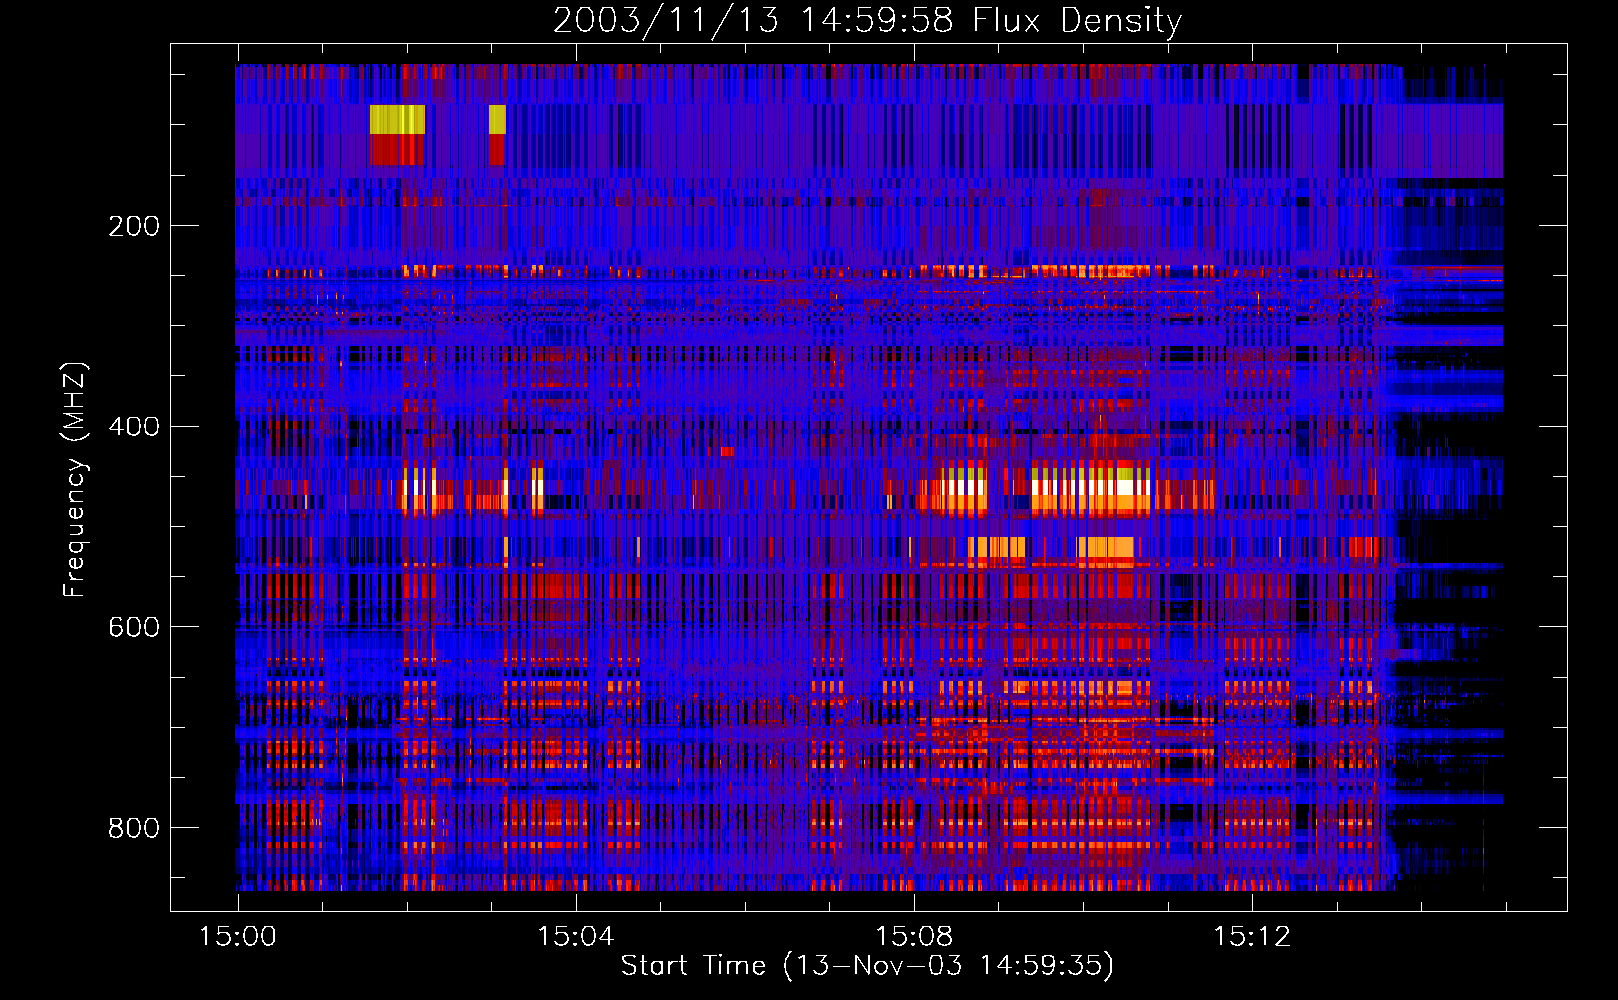Select the 400 frequency tick label
Screen dimensions: 1618x1000
pyautogui.click(x=134, y=427)
